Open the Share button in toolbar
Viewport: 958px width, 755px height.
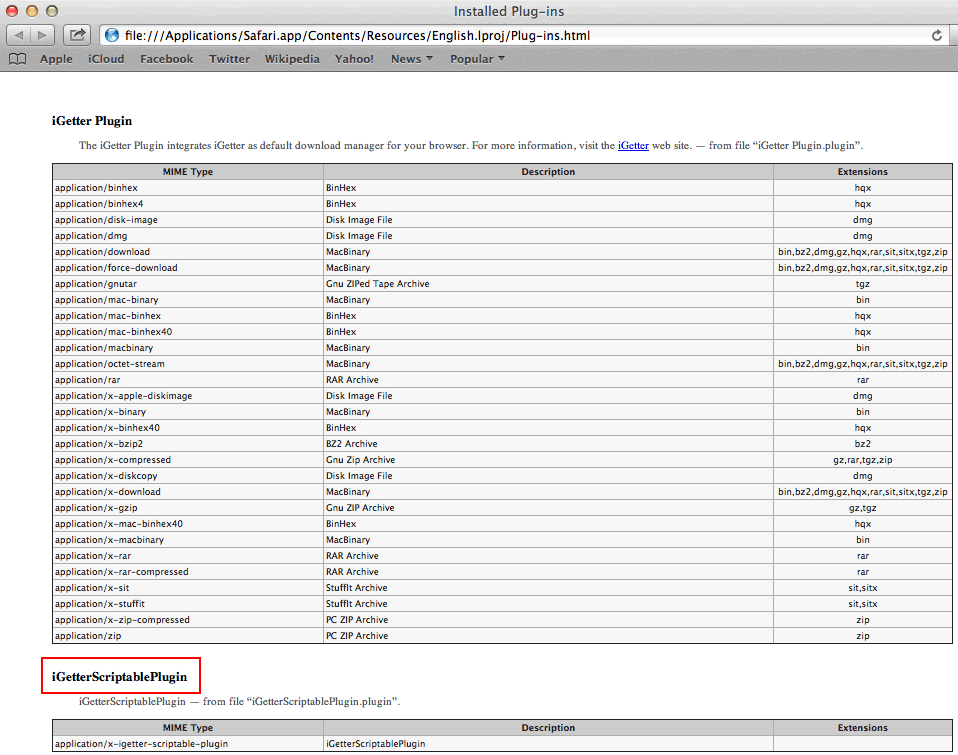(x=77, y=35)
